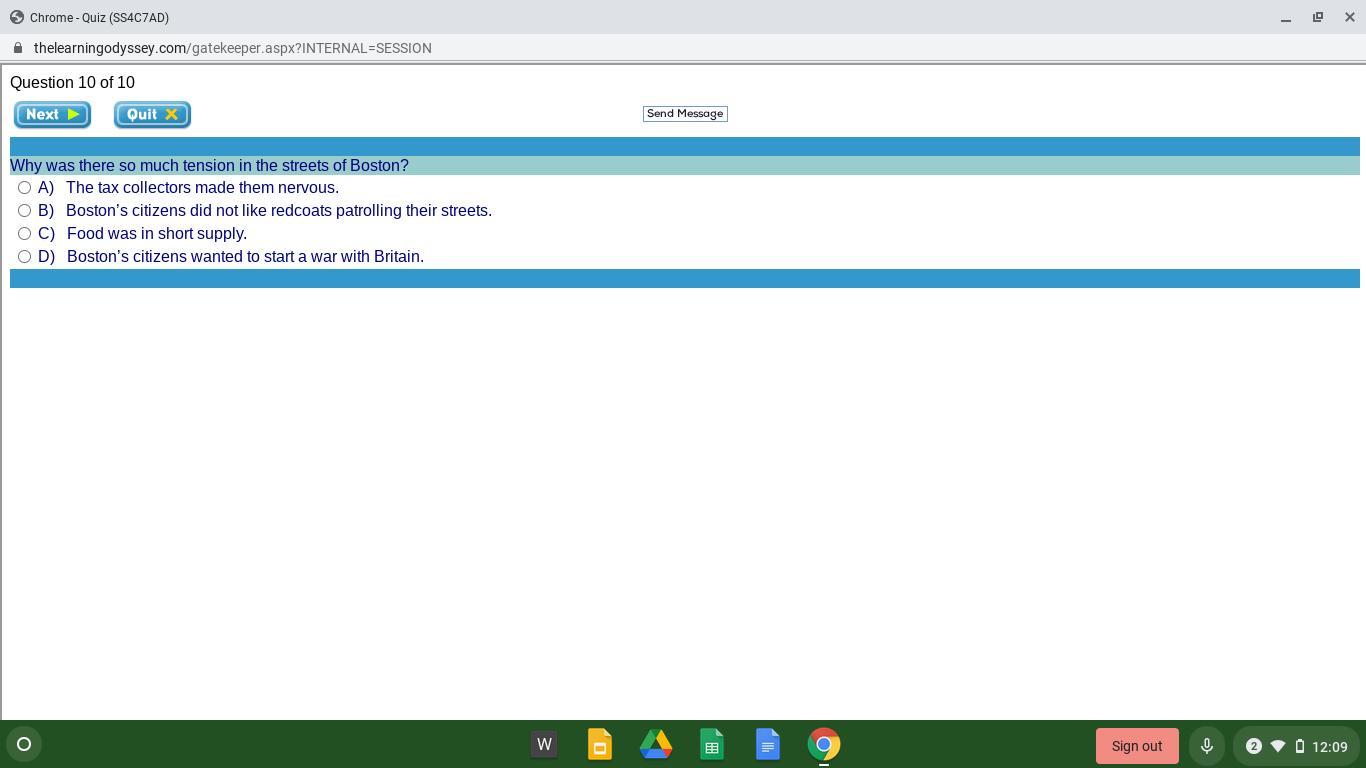Select answer B about redcoats patrolling
1366x768 pixels.
25,211
